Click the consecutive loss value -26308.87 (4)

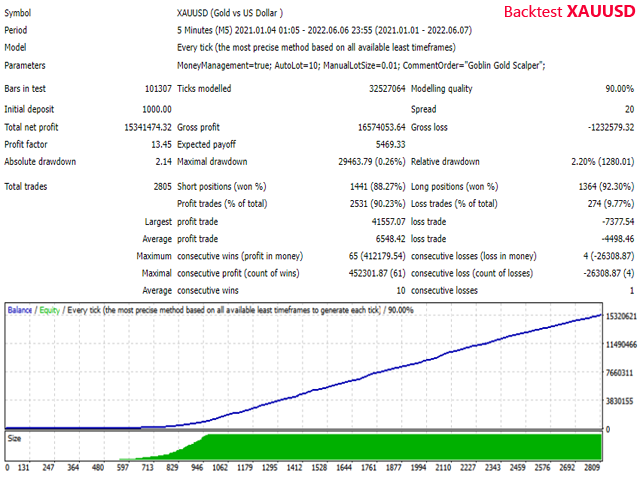pyautogui.click(x=608, y=273)
